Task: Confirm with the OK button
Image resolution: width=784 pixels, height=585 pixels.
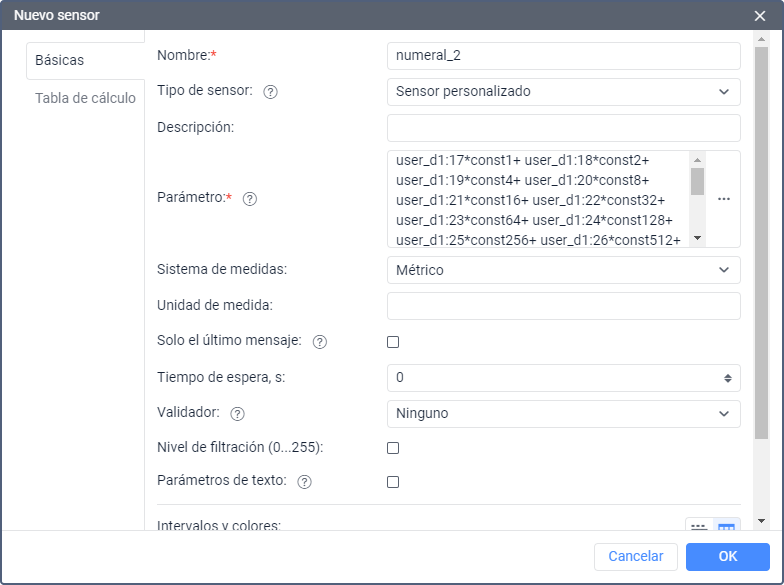Action: click(x=728, y=557)
